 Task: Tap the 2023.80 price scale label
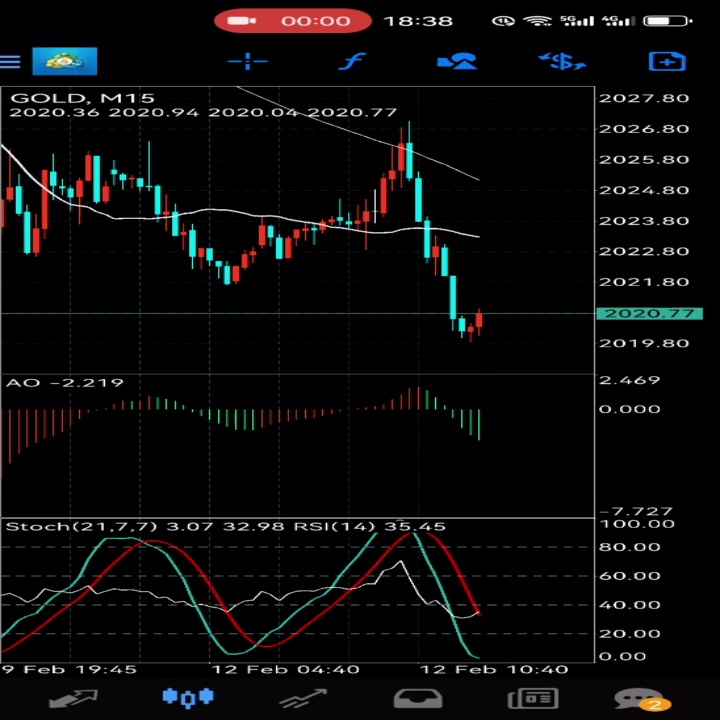tap(644, 220)
